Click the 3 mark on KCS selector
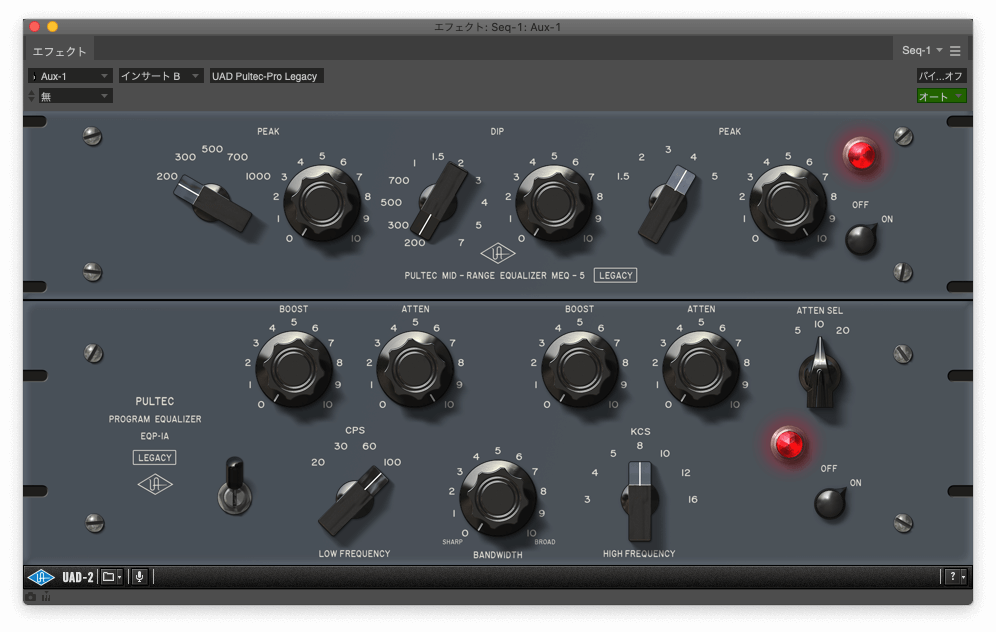 pyautogui.click(x=587, y=499)
